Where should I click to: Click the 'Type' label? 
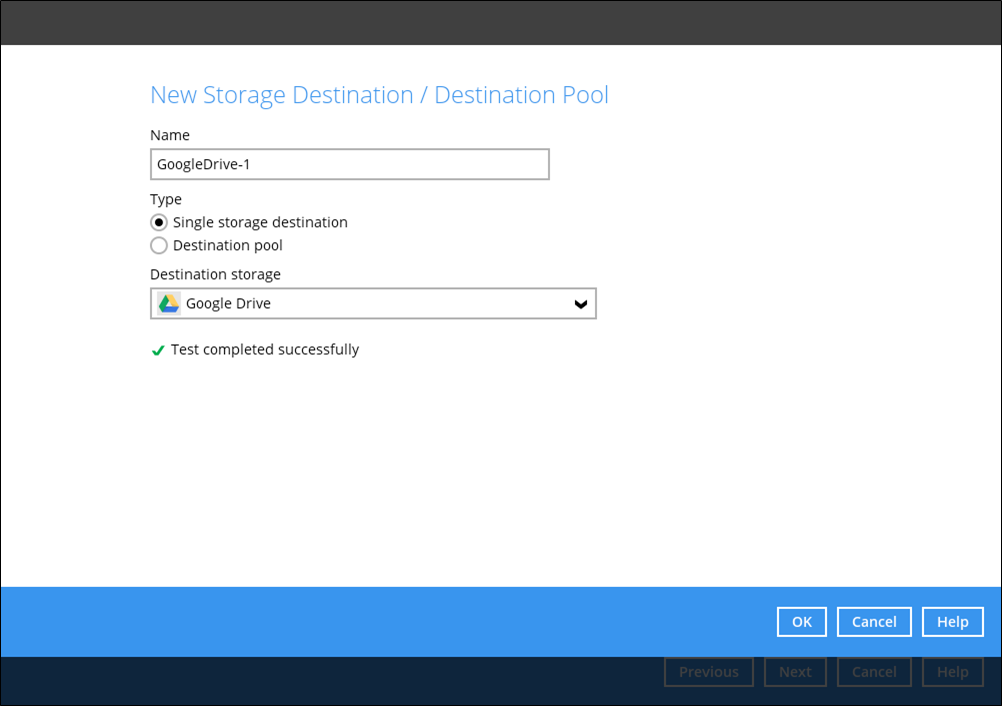point(166,199)
